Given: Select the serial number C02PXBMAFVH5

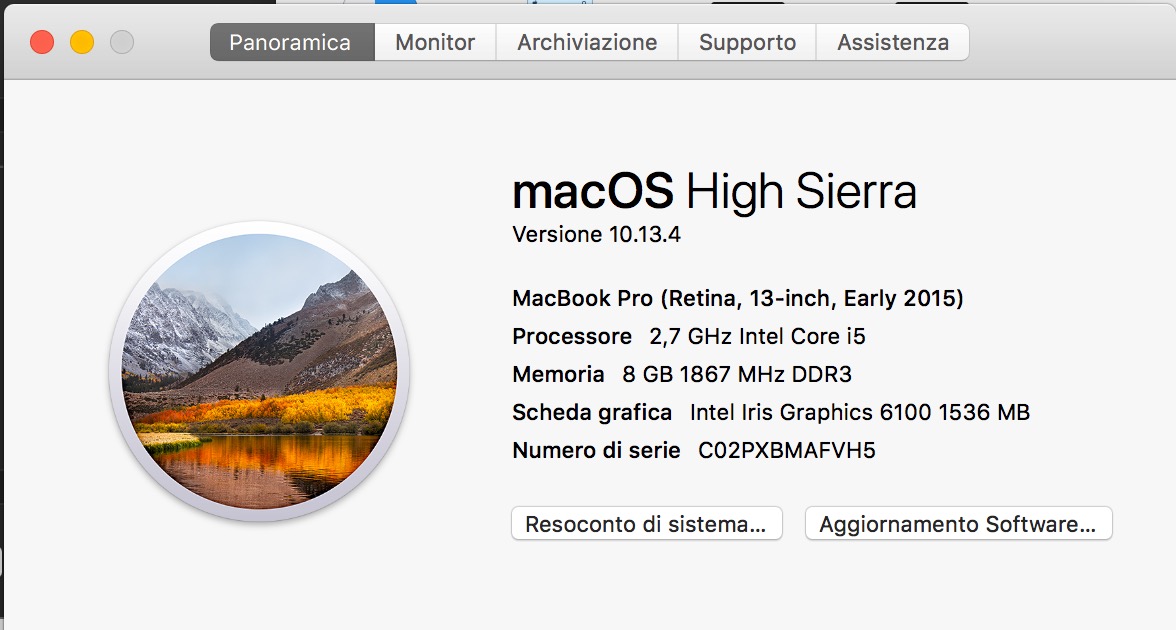Looking at the screenshot, I should (787, 450).
